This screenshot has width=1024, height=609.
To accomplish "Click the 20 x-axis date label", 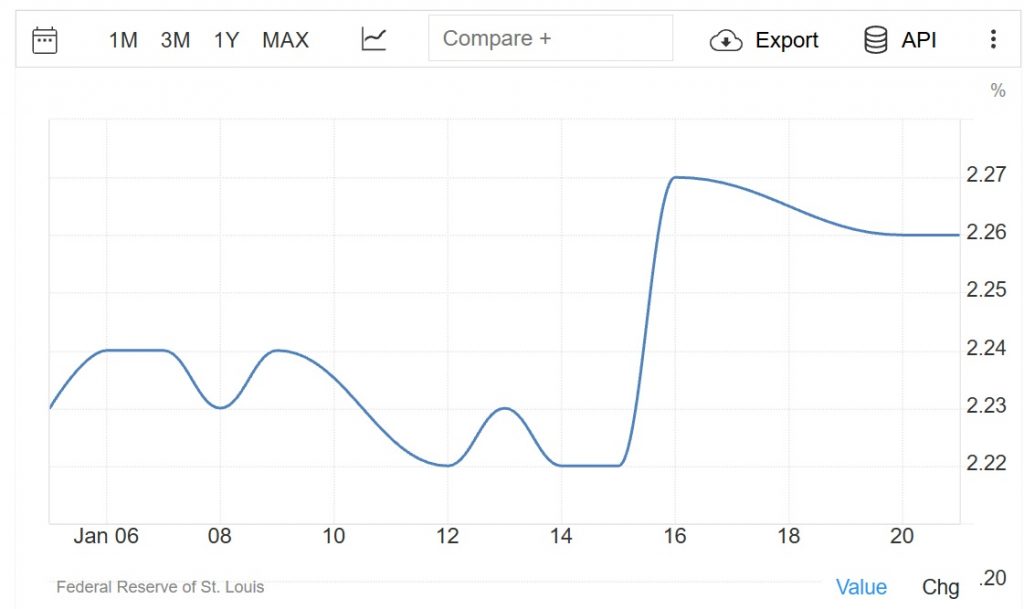I will click(902, 536).
